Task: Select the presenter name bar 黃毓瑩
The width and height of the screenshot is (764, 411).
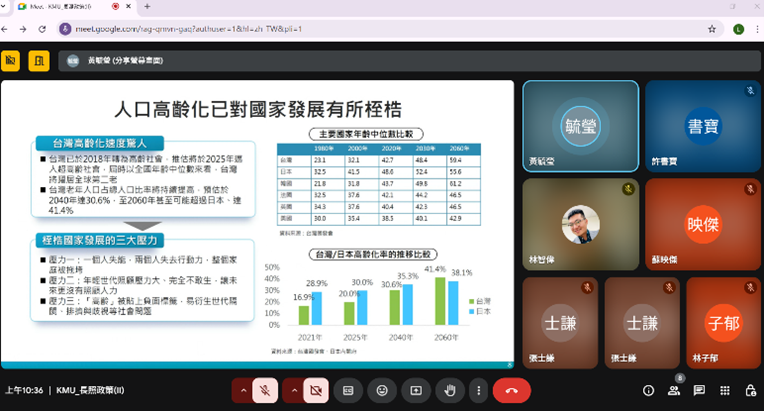Action: pyautogui.click(x=409, y=61)
